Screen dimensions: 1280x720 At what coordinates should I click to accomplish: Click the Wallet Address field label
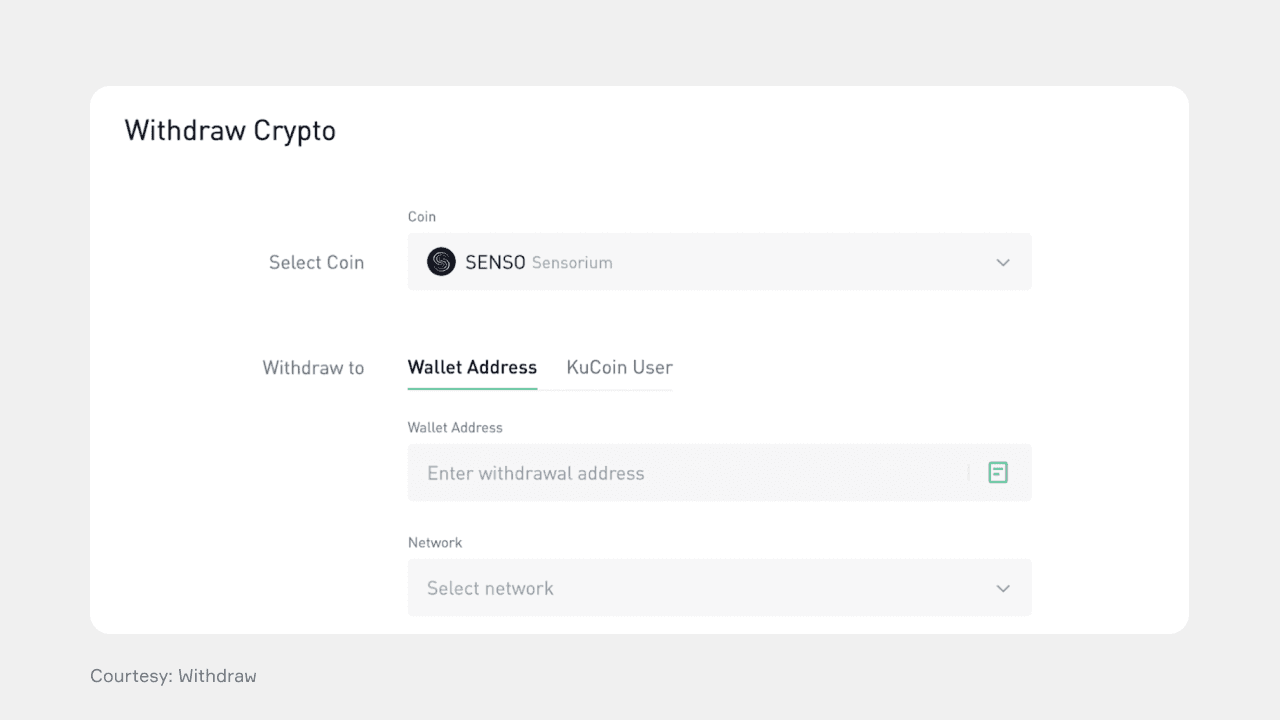click(455, 427)
